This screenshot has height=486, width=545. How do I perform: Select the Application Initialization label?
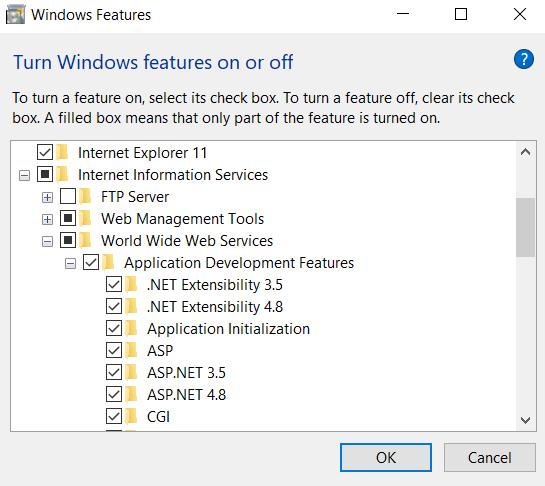[228, 329]
